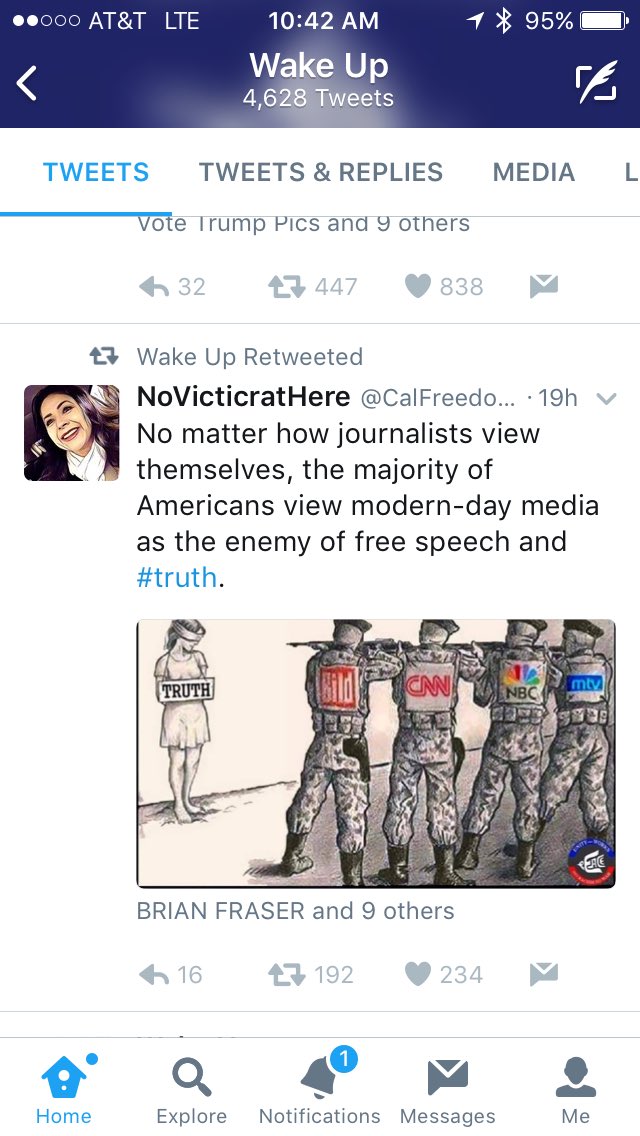Go to Explore search tab
Viewport: 640px width, 1136px height.
click(191, 1090)
